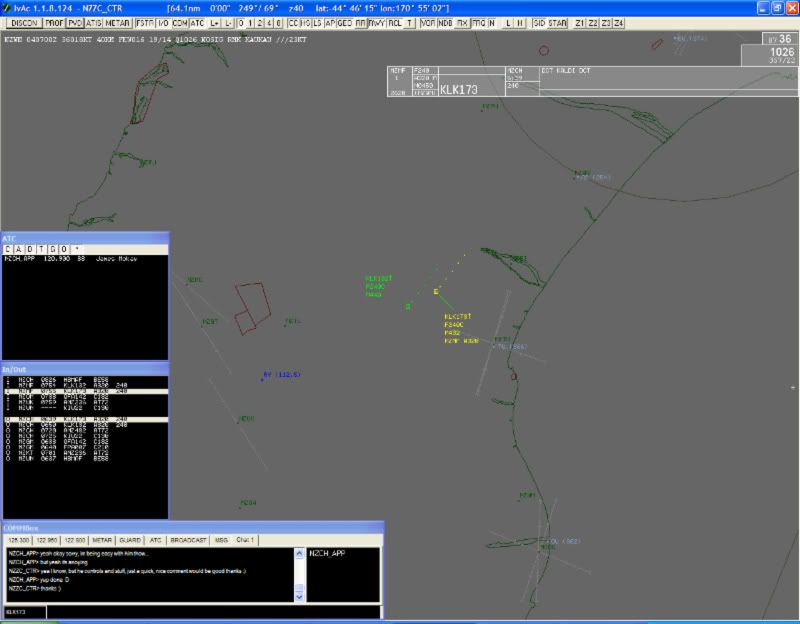800x624 pixels.
Task: Show the COM communication box button
Action: pos(180,22)
